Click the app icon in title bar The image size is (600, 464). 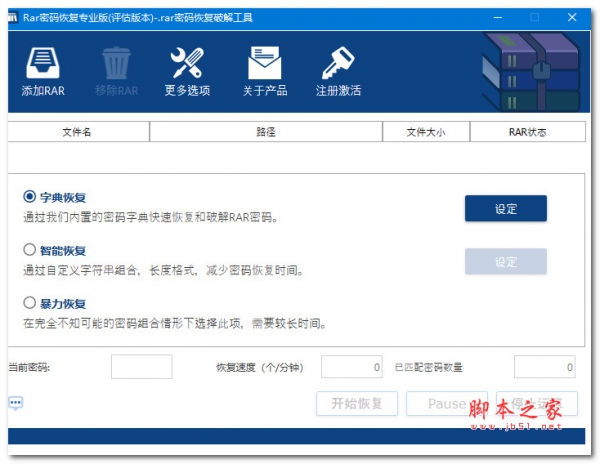[x=13, y=18]
